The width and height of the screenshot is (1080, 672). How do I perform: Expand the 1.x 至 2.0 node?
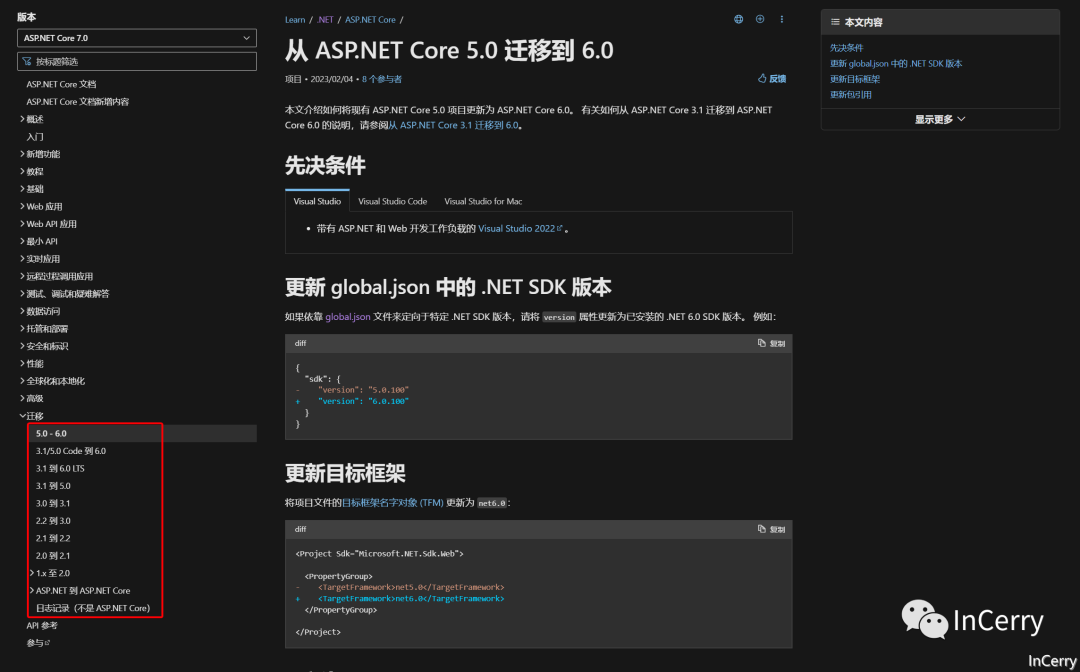pos(32,573)
